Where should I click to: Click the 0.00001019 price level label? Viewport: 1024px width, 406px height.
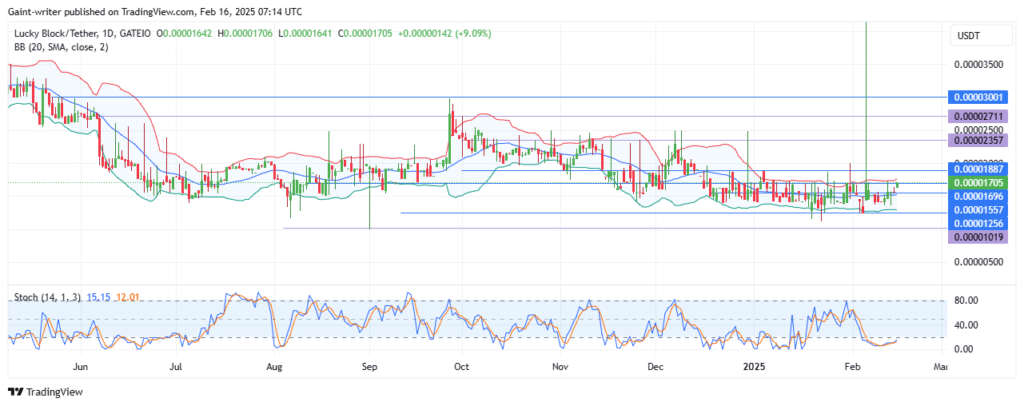click(x=978, y=237)
